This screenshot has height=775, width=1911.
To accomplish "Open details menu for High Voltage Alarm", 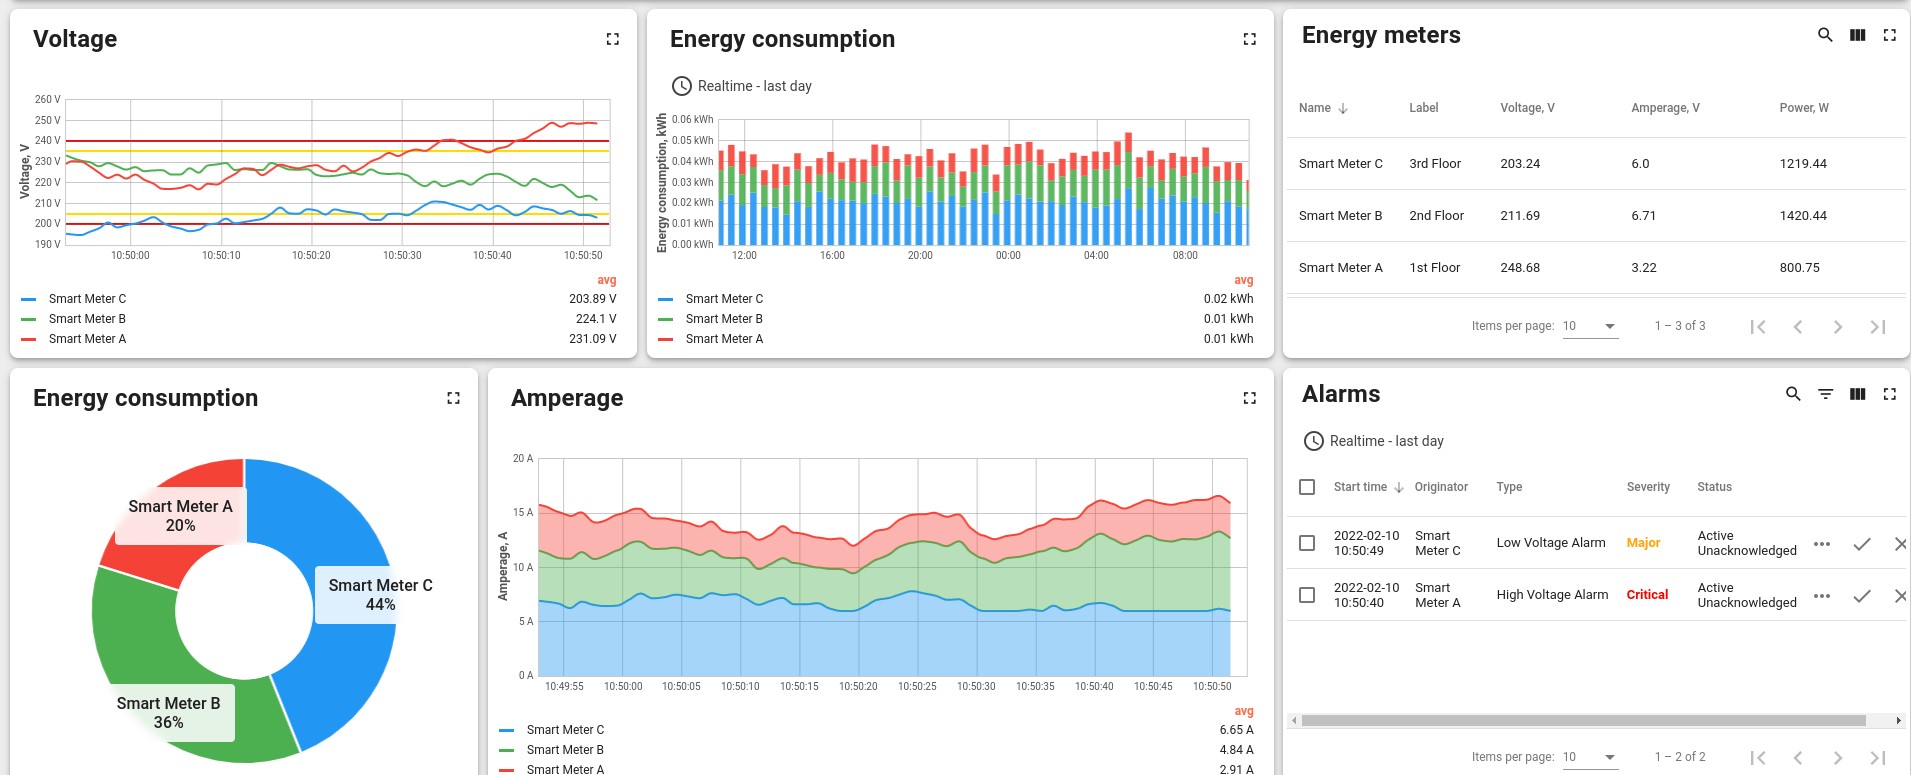I will point(1822,596).
